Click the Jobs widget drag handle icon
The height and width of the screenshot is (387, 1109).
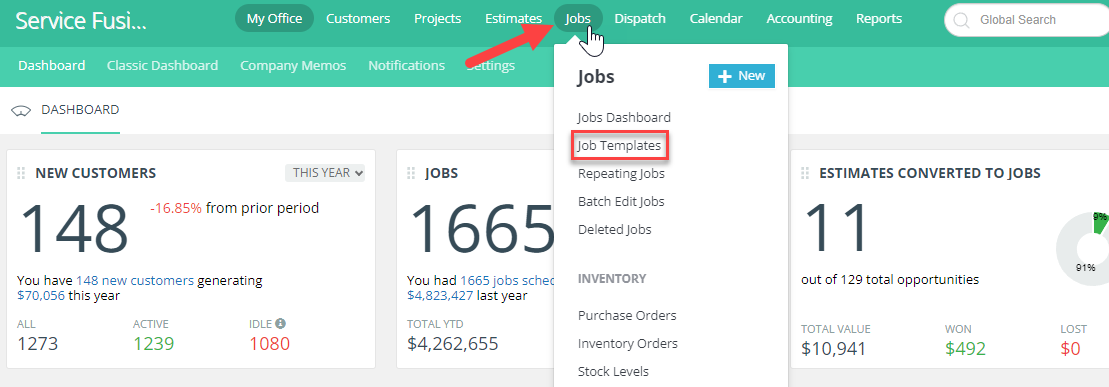click(x=412, y=173)
